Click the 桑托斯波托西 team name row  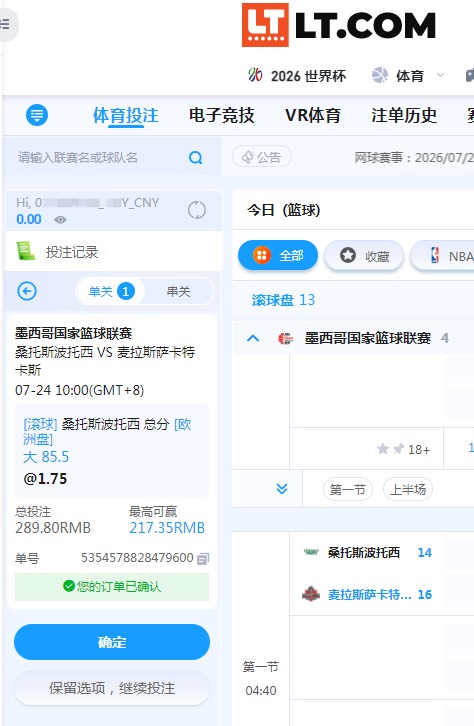[x=364, y=552]
